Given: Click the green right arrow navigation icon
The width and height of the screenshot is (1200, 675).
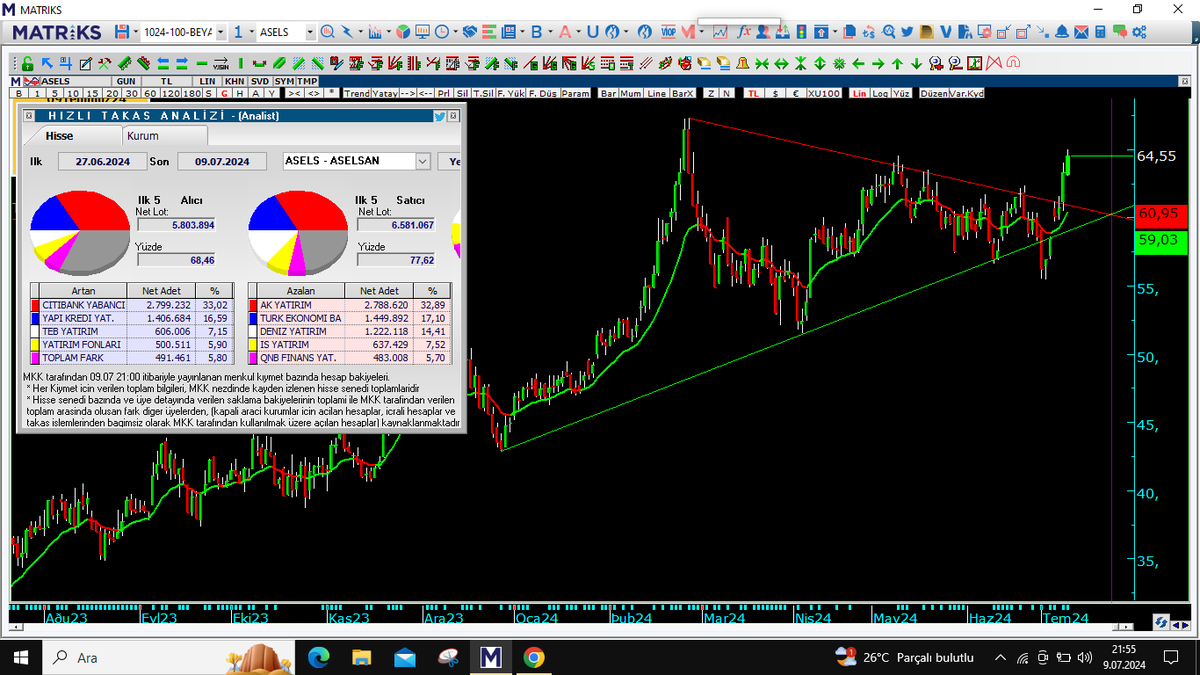Looking at the screenshot, I should pyautogui.click(x=878, y=64).
